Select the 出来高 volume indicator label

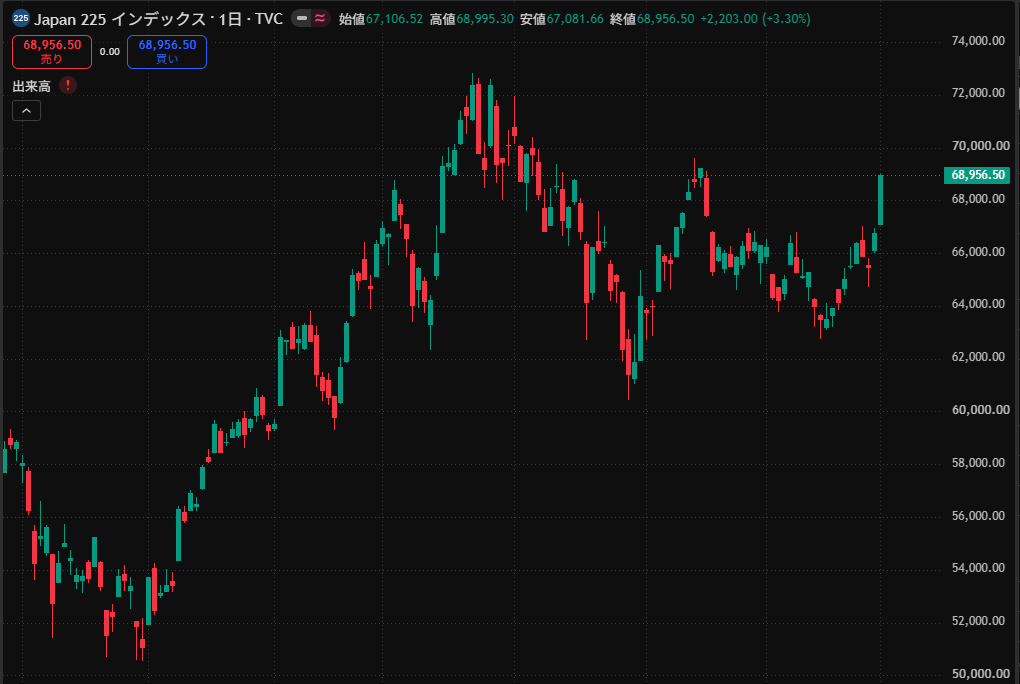(31, 86)
